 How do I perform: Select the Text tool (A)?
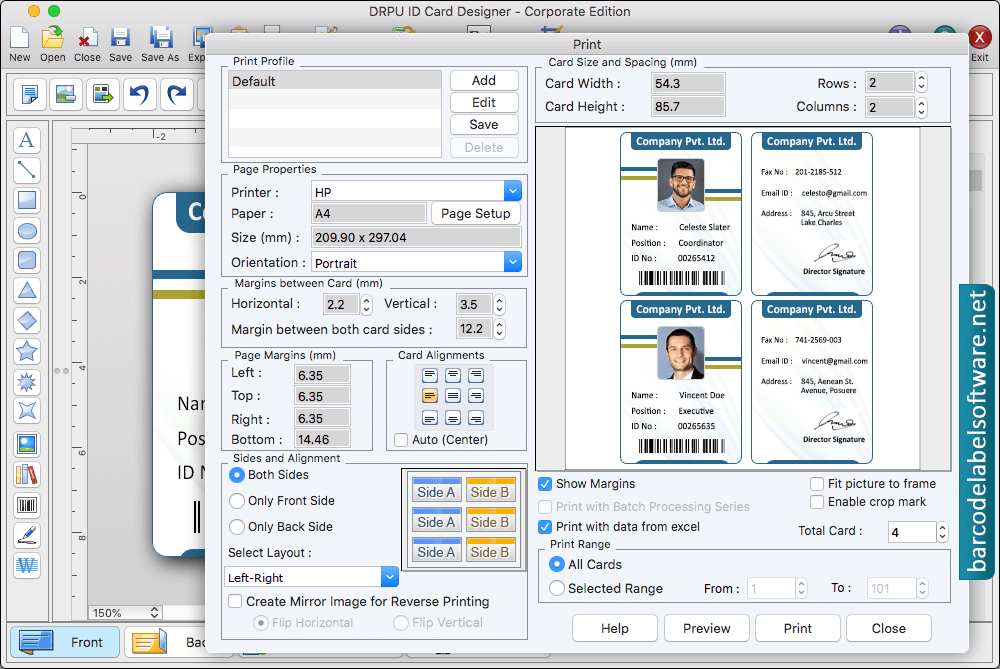[27, 140]
